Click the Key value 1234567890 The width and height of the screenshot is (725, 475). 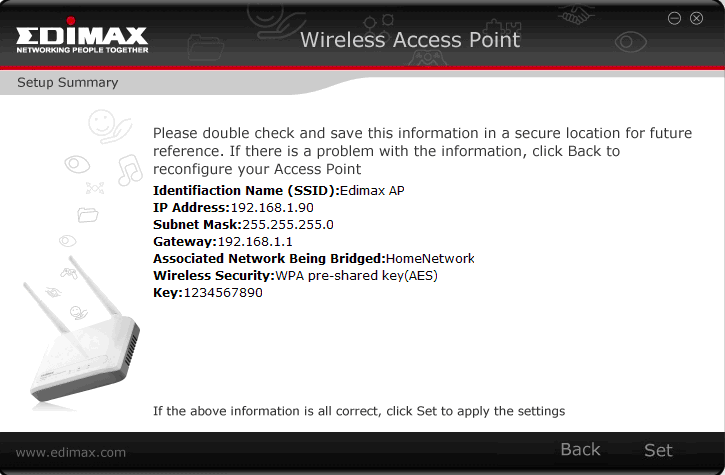tap(223, 293)
